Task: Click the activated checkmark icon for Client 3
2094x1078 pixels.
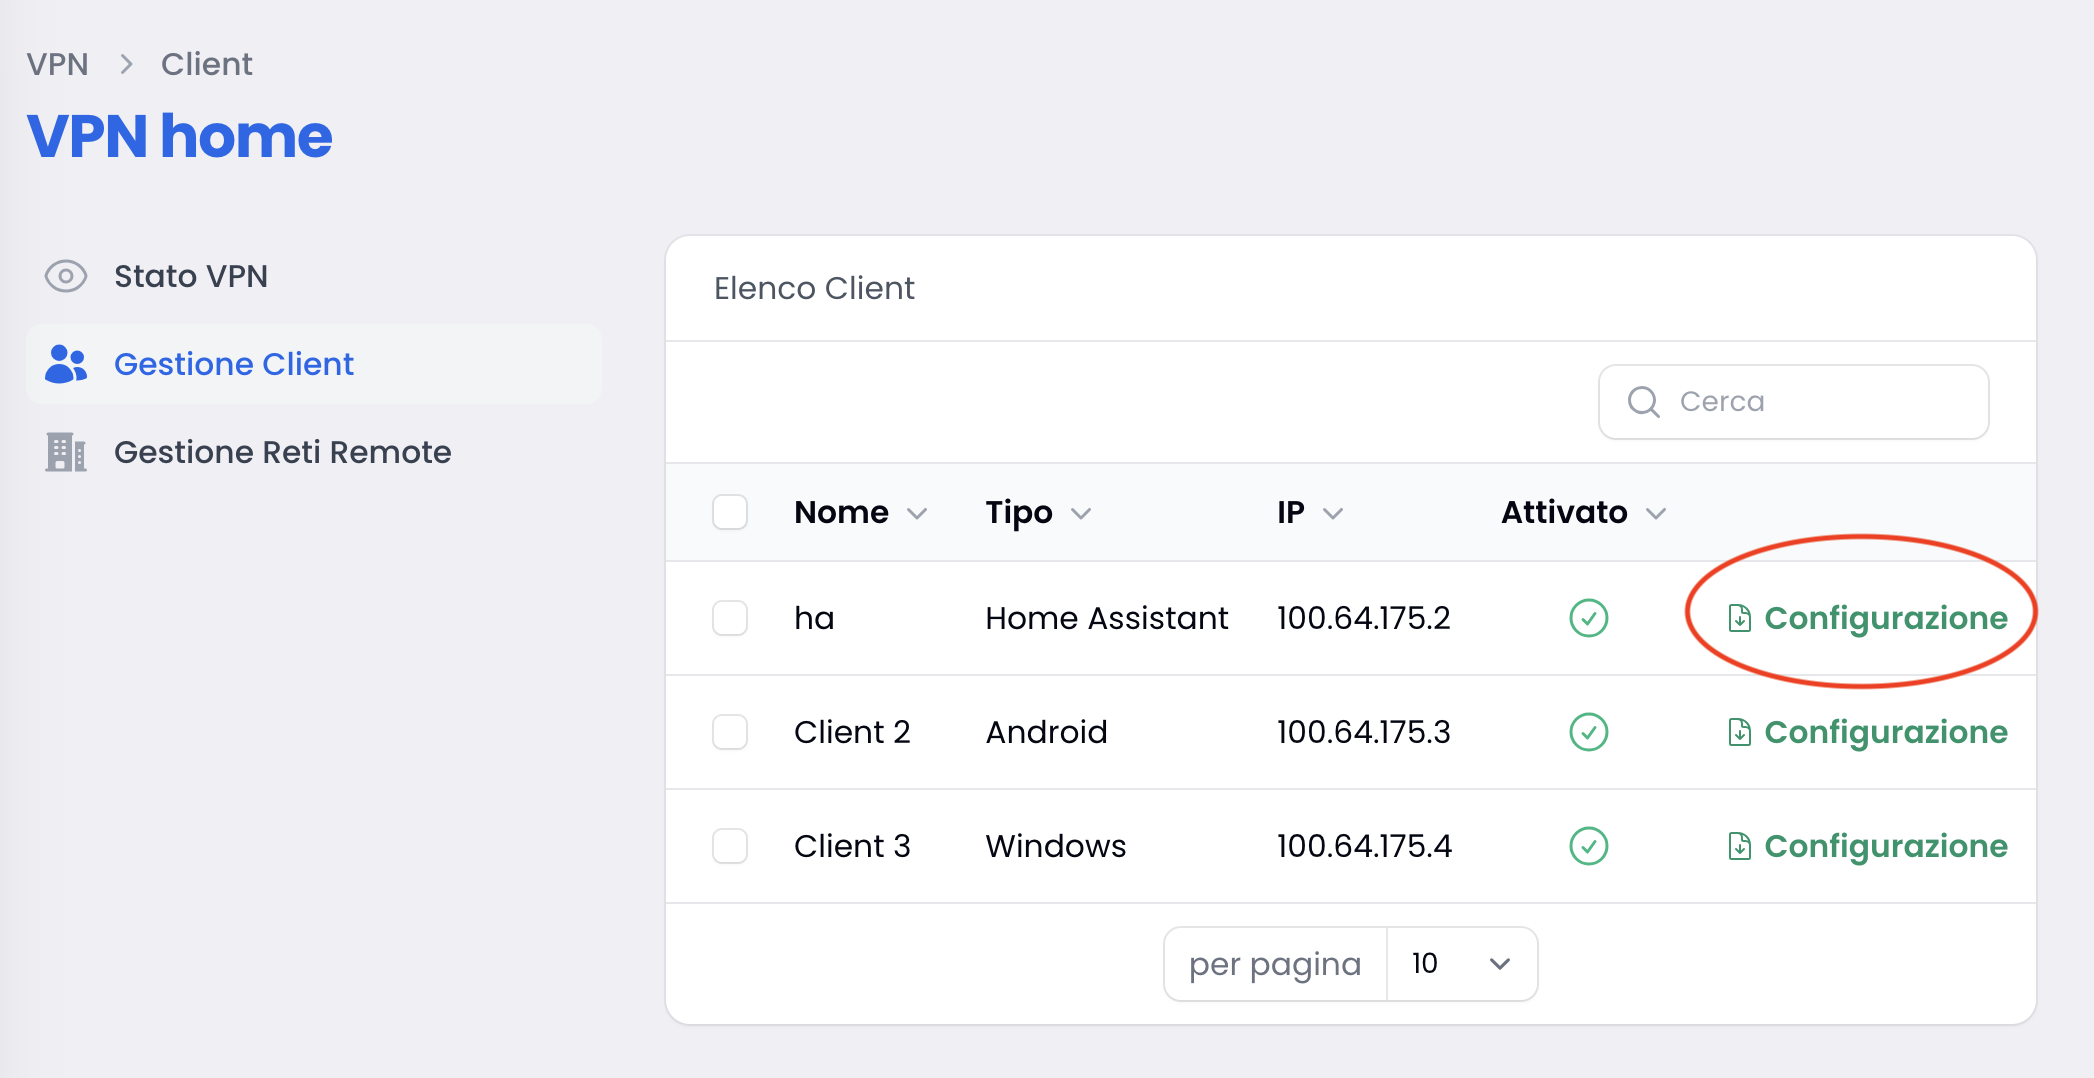Action: (x=1588, y=846)
